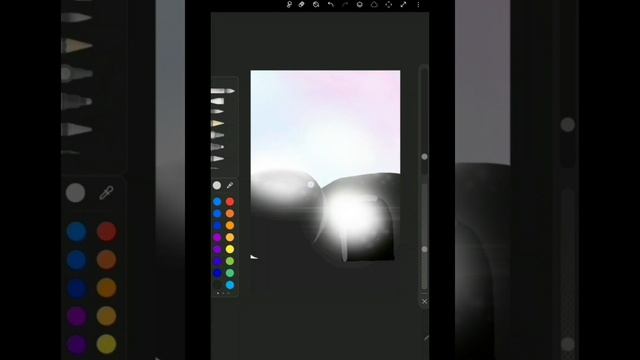Open the triangle shape tool icon
The height and width of the screenshot is (360, 640).
tap(374, 4)
